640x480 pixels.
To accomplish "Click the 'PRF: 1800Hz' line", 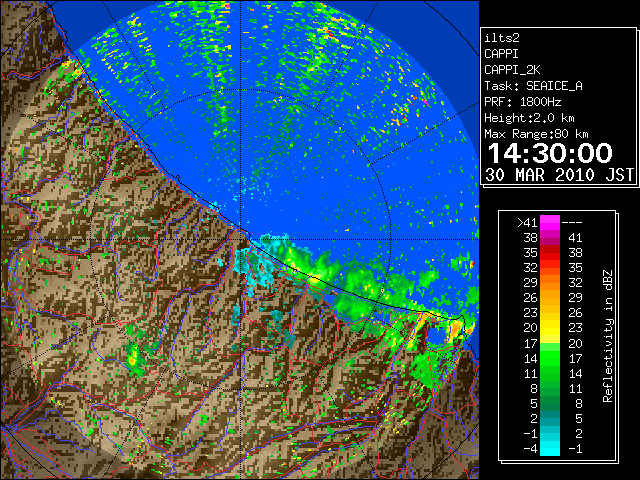I will click(522, 102).
